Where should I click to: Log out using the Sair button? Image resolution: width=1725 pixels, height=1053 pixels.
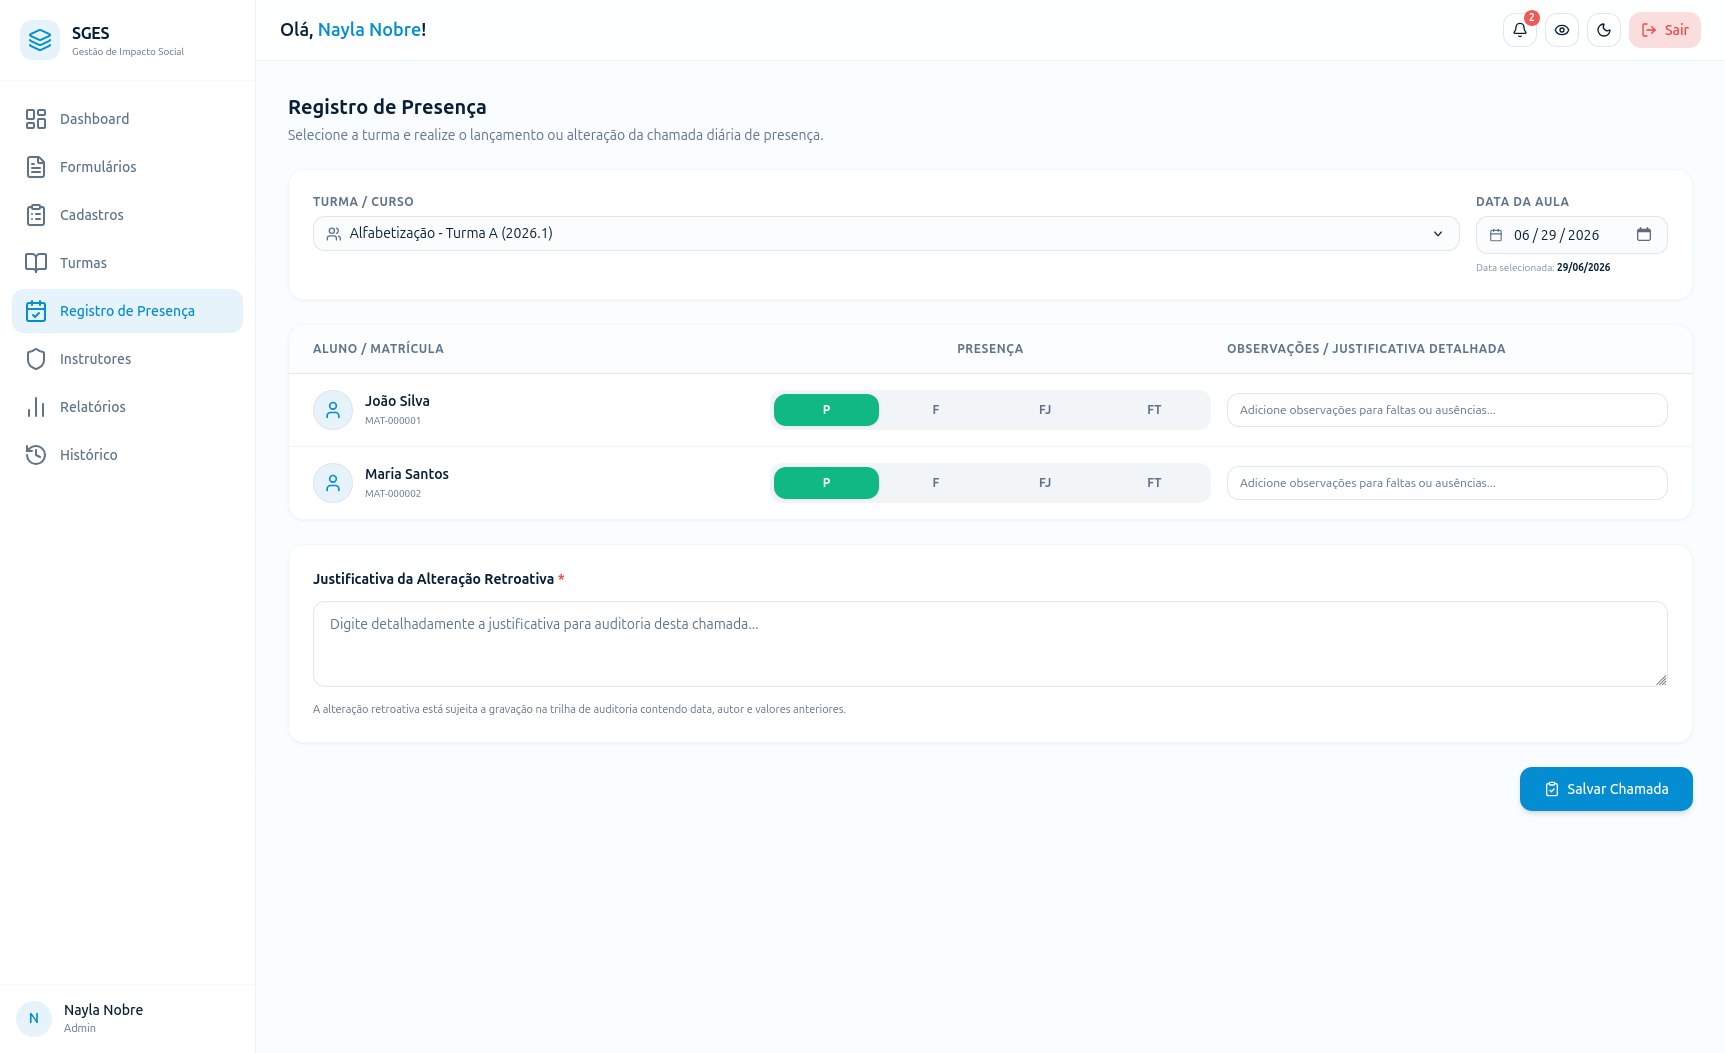[1665, 30]
